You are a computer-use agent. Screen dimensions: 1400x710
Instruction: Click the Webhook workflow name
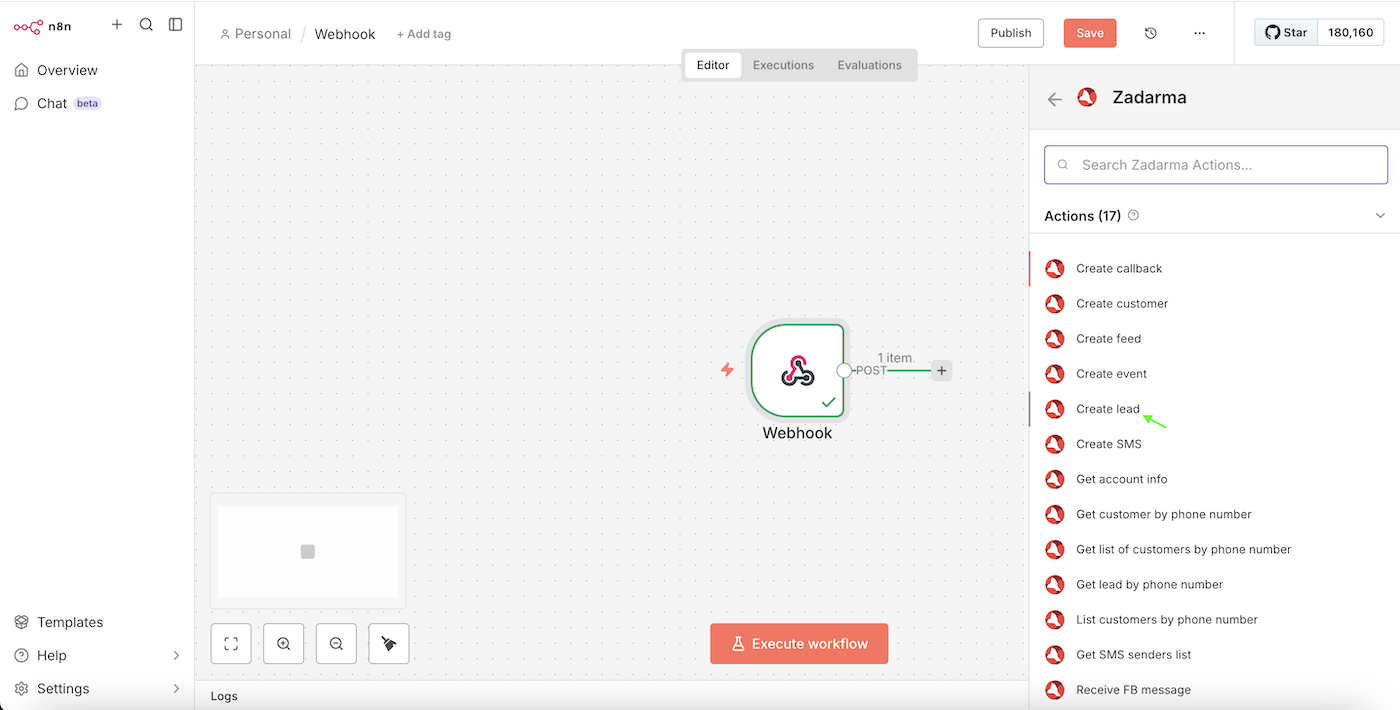[345, 34]
